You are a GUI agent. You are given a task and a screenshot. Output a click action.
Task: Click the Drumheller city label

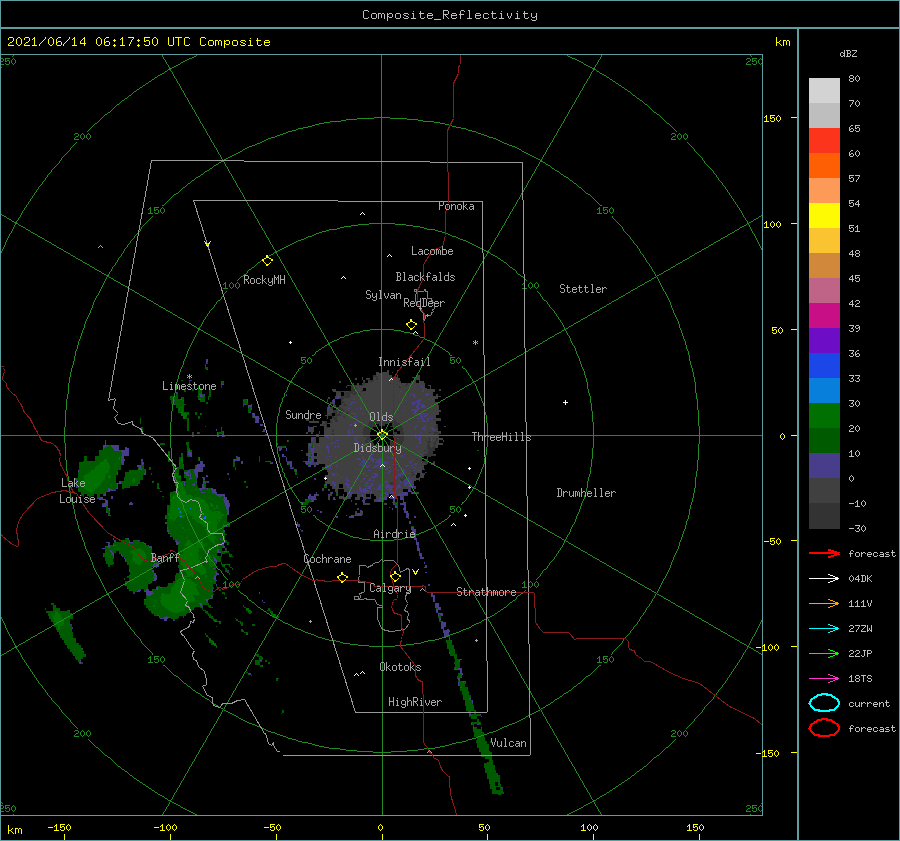point(586,493)
